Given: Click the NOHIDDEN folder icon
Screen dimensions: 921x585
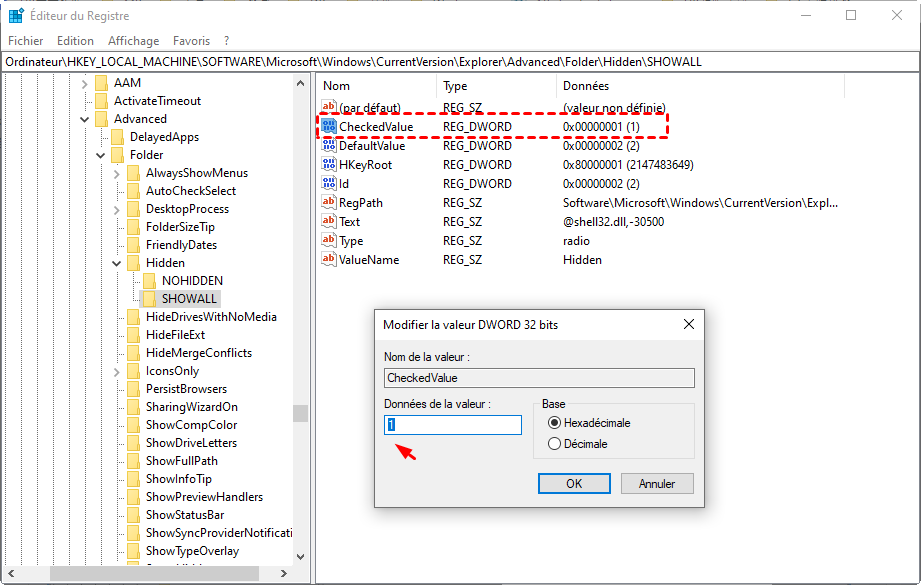Looking at the screenshot, I should pos(150,281).
